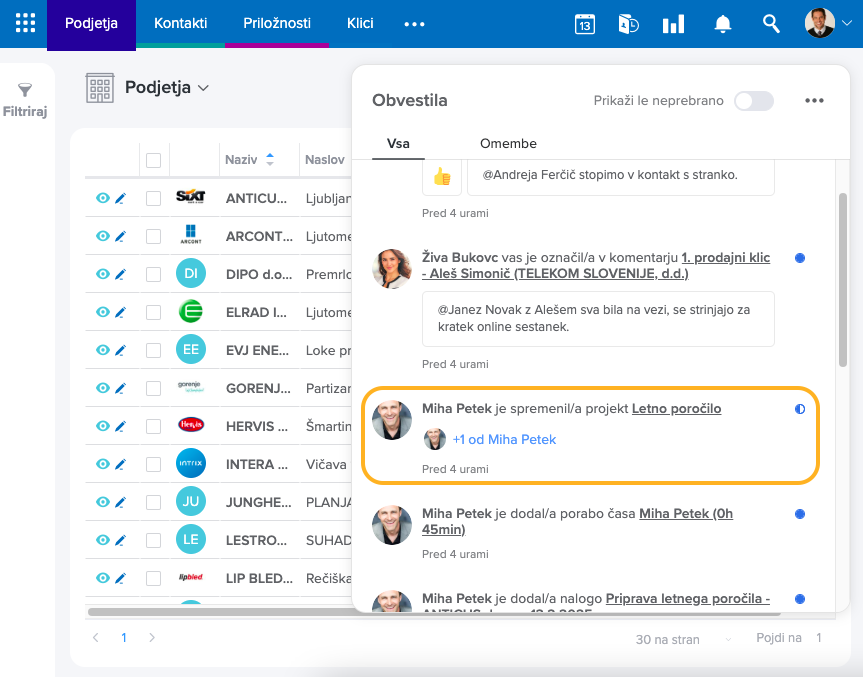Click the pencil edit icon for ELRAD row

pos(120,313)
